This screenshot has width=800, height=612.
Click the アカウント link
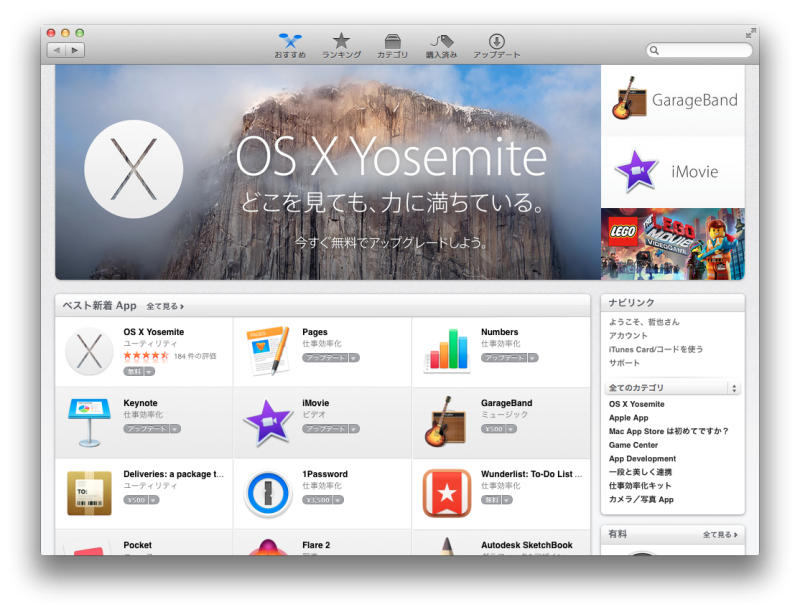coord(628,336)
